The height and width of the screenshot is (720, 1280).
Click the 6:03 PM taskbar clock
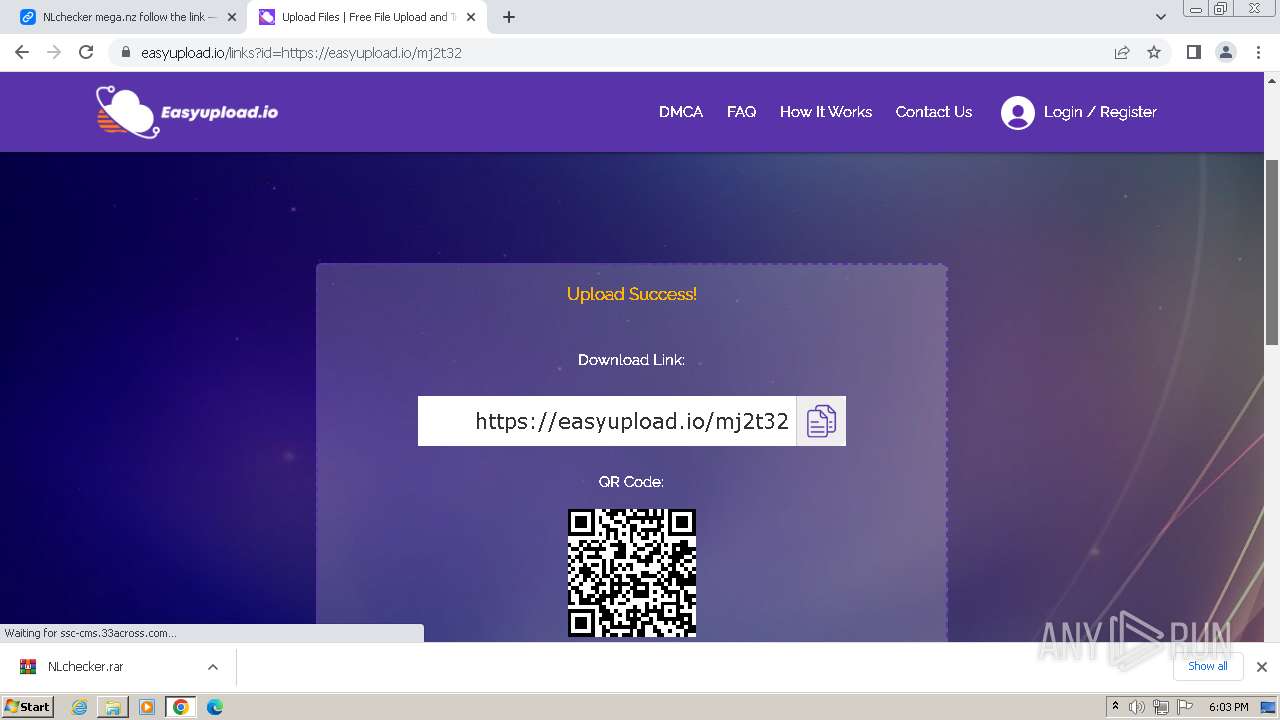pyautogui.click(x=1228, y=707)
